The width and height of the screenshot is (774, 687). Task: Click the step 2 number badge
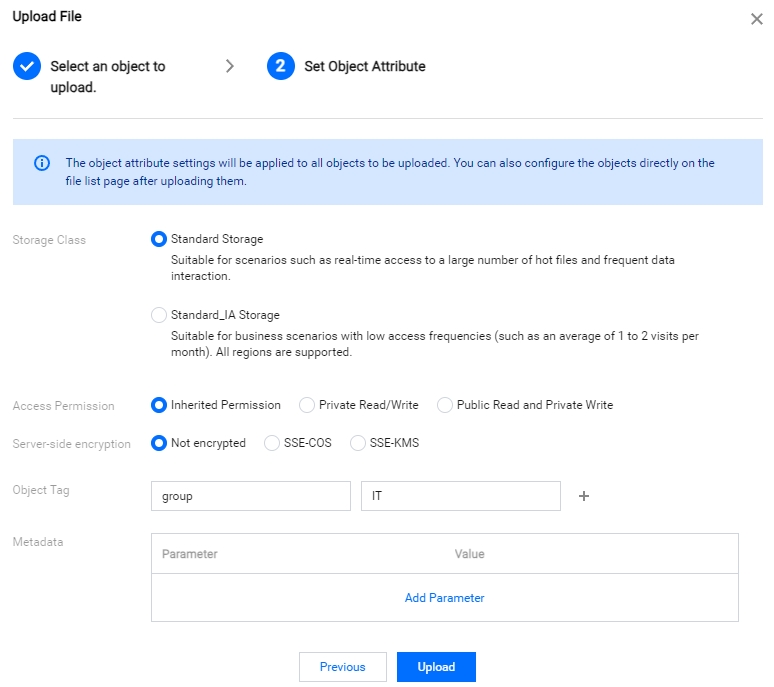tap(280, 66)
